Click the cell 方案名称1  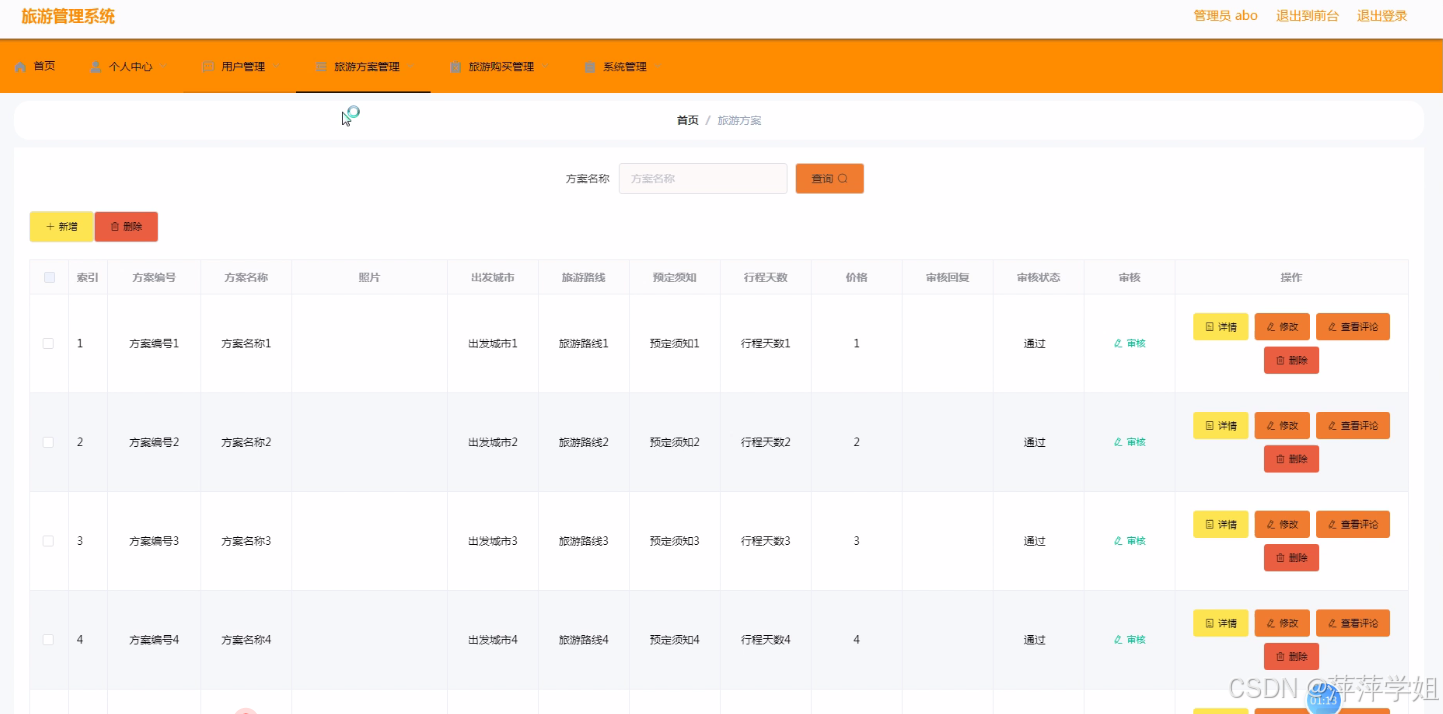pyautogui.click(x=246, y=343)
